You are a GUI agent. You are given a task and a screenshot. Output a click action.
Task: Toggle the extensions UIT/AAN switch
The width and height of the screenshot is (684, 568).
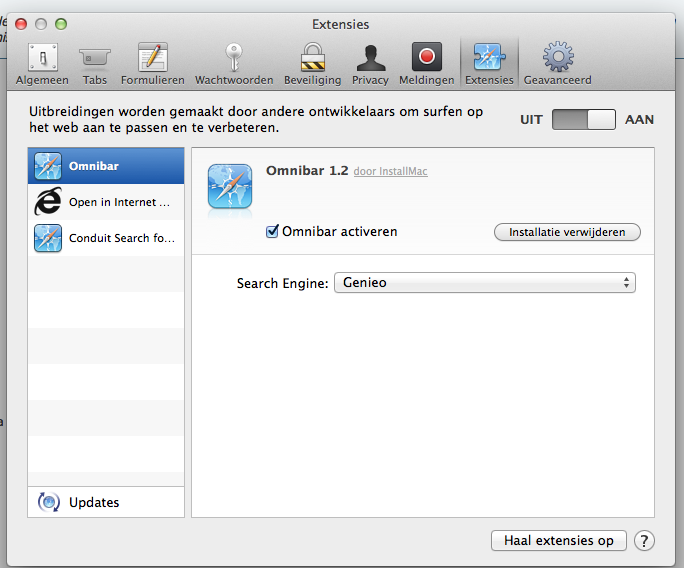click(584, 120)
